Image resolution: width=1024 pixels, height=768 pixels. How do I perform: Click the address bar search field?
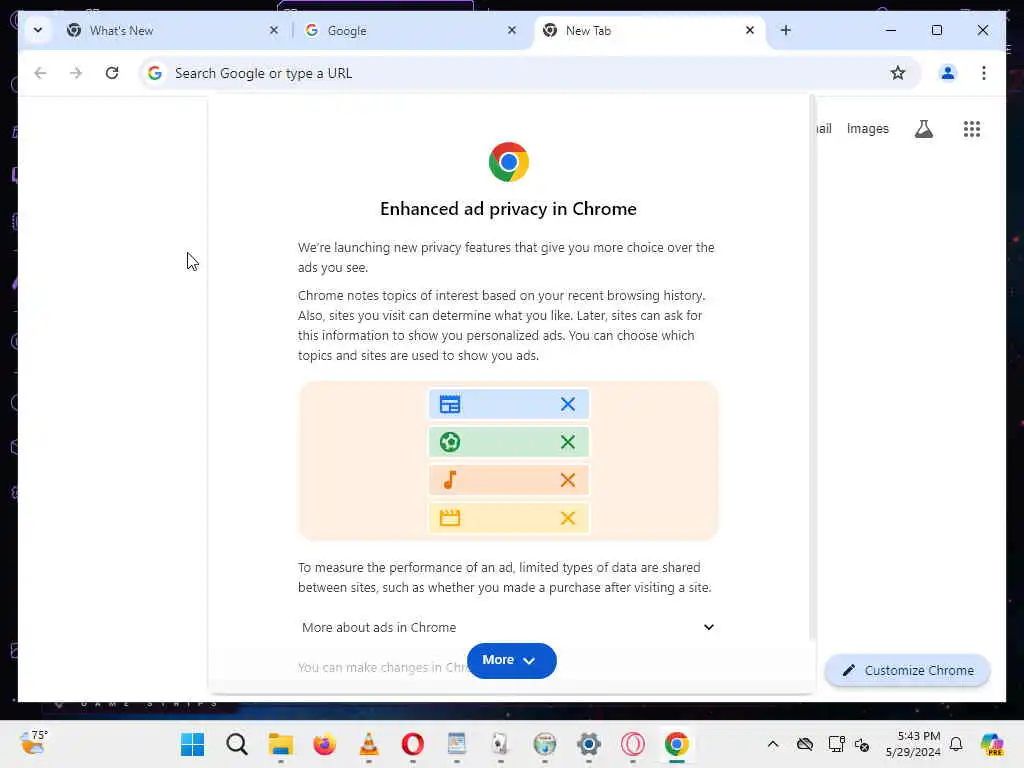[x=529, y=73]
